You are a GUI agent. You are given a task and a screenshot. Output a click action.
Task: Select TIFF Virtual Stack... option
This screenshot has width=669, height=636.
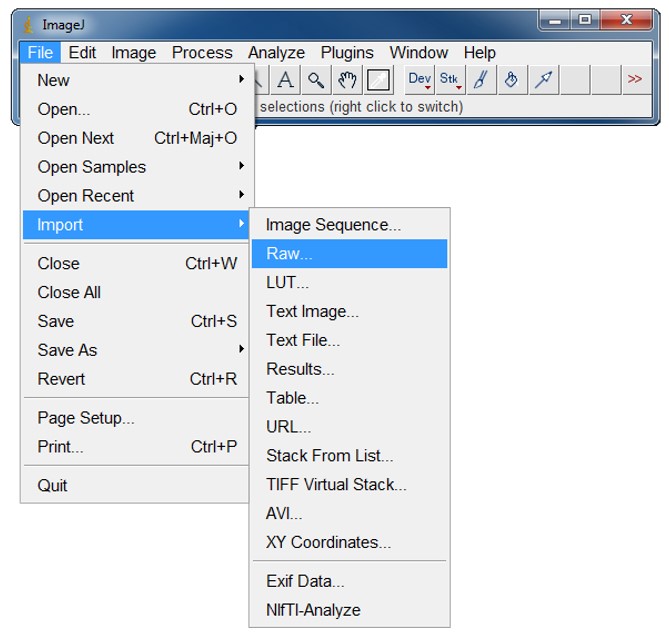(x=349, y=485)
